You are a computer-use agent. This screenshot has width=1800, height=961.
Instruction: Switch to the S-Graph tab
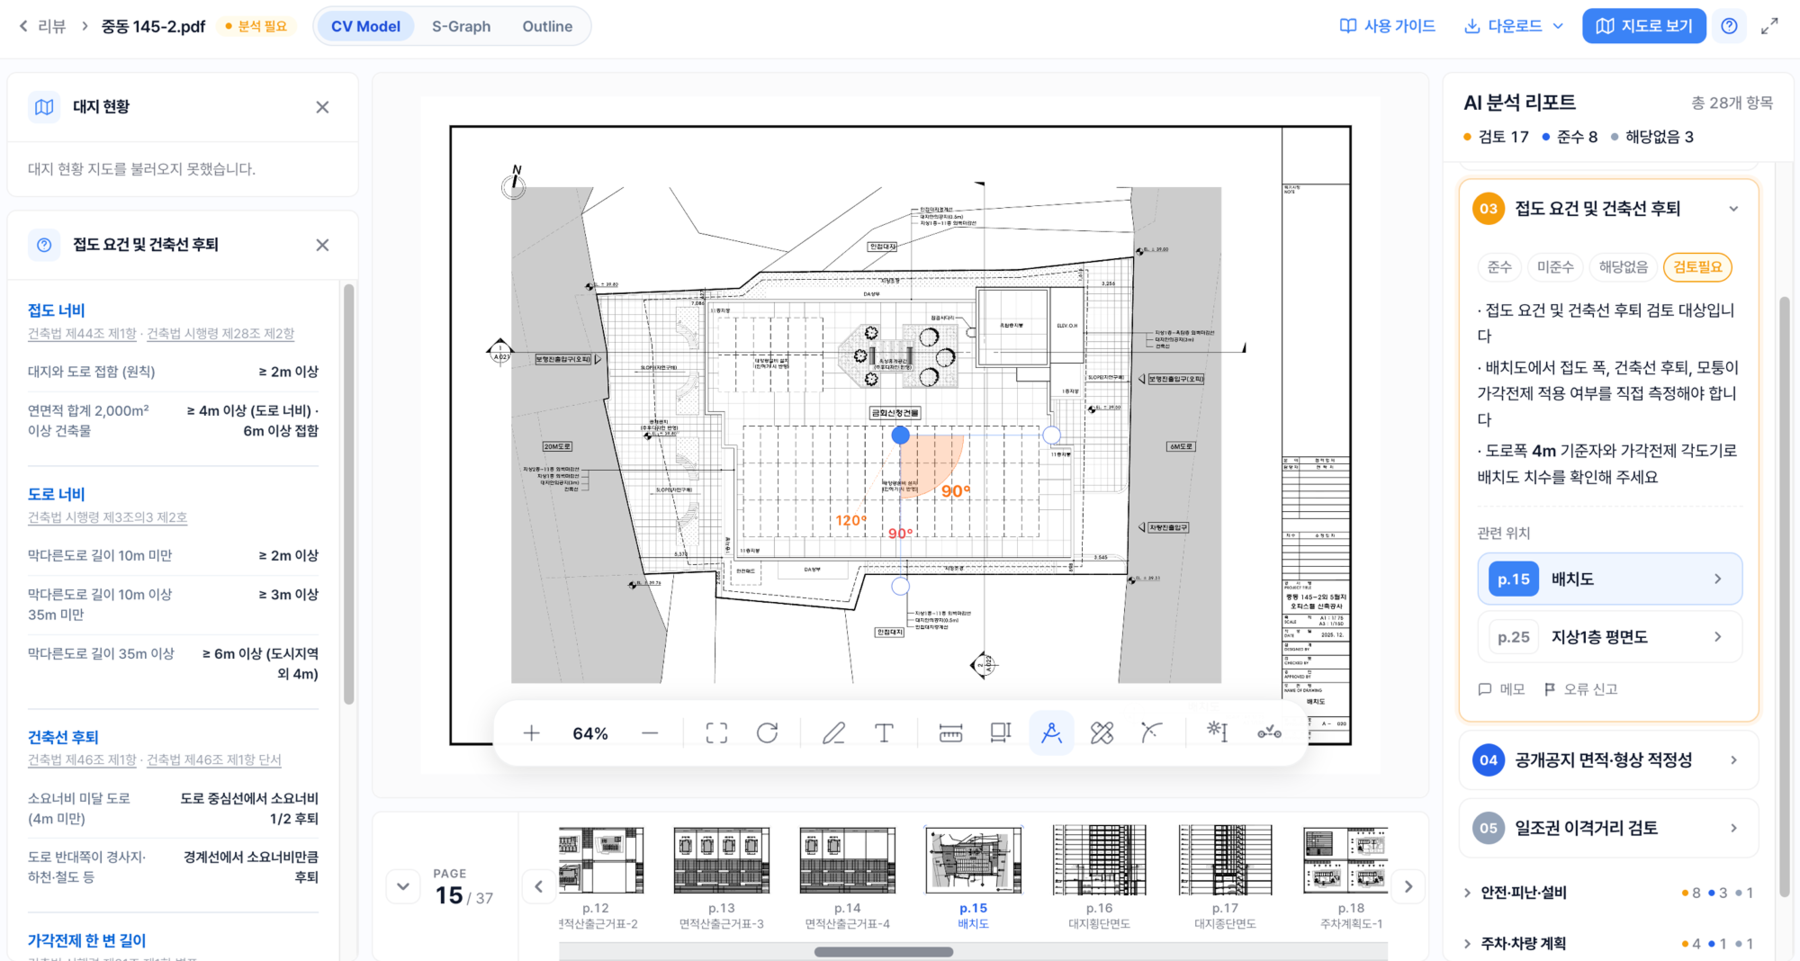coord(461,26)
